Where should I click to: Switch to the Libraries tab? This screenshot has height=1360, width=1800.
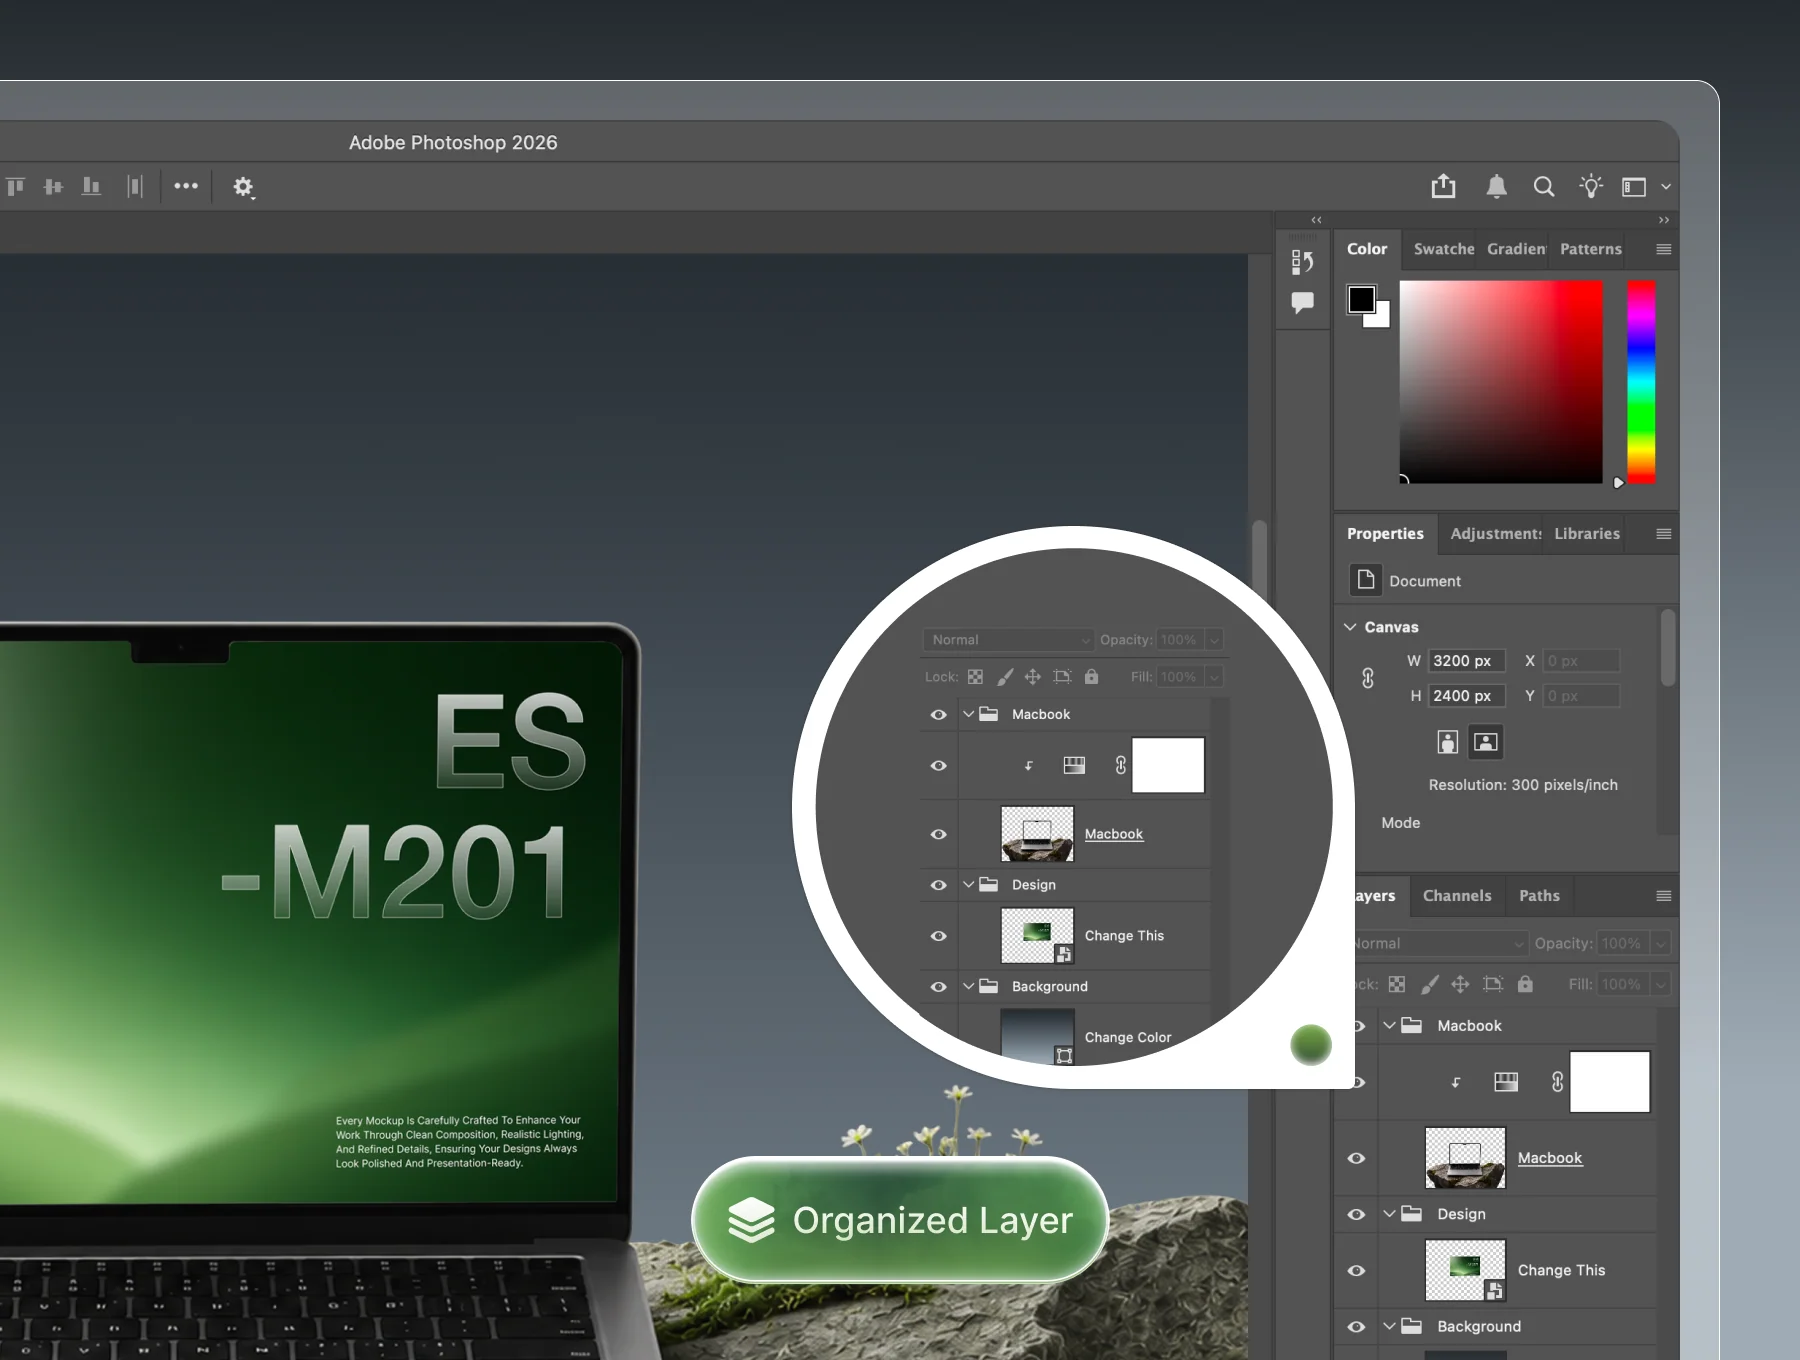pos(1587,534)
